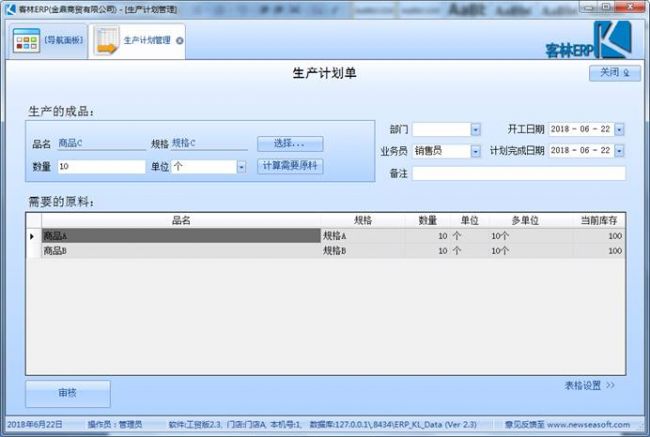650x437 pixels.
Task: Select the 商品B row in materials table
Action: tap(180, 251)
